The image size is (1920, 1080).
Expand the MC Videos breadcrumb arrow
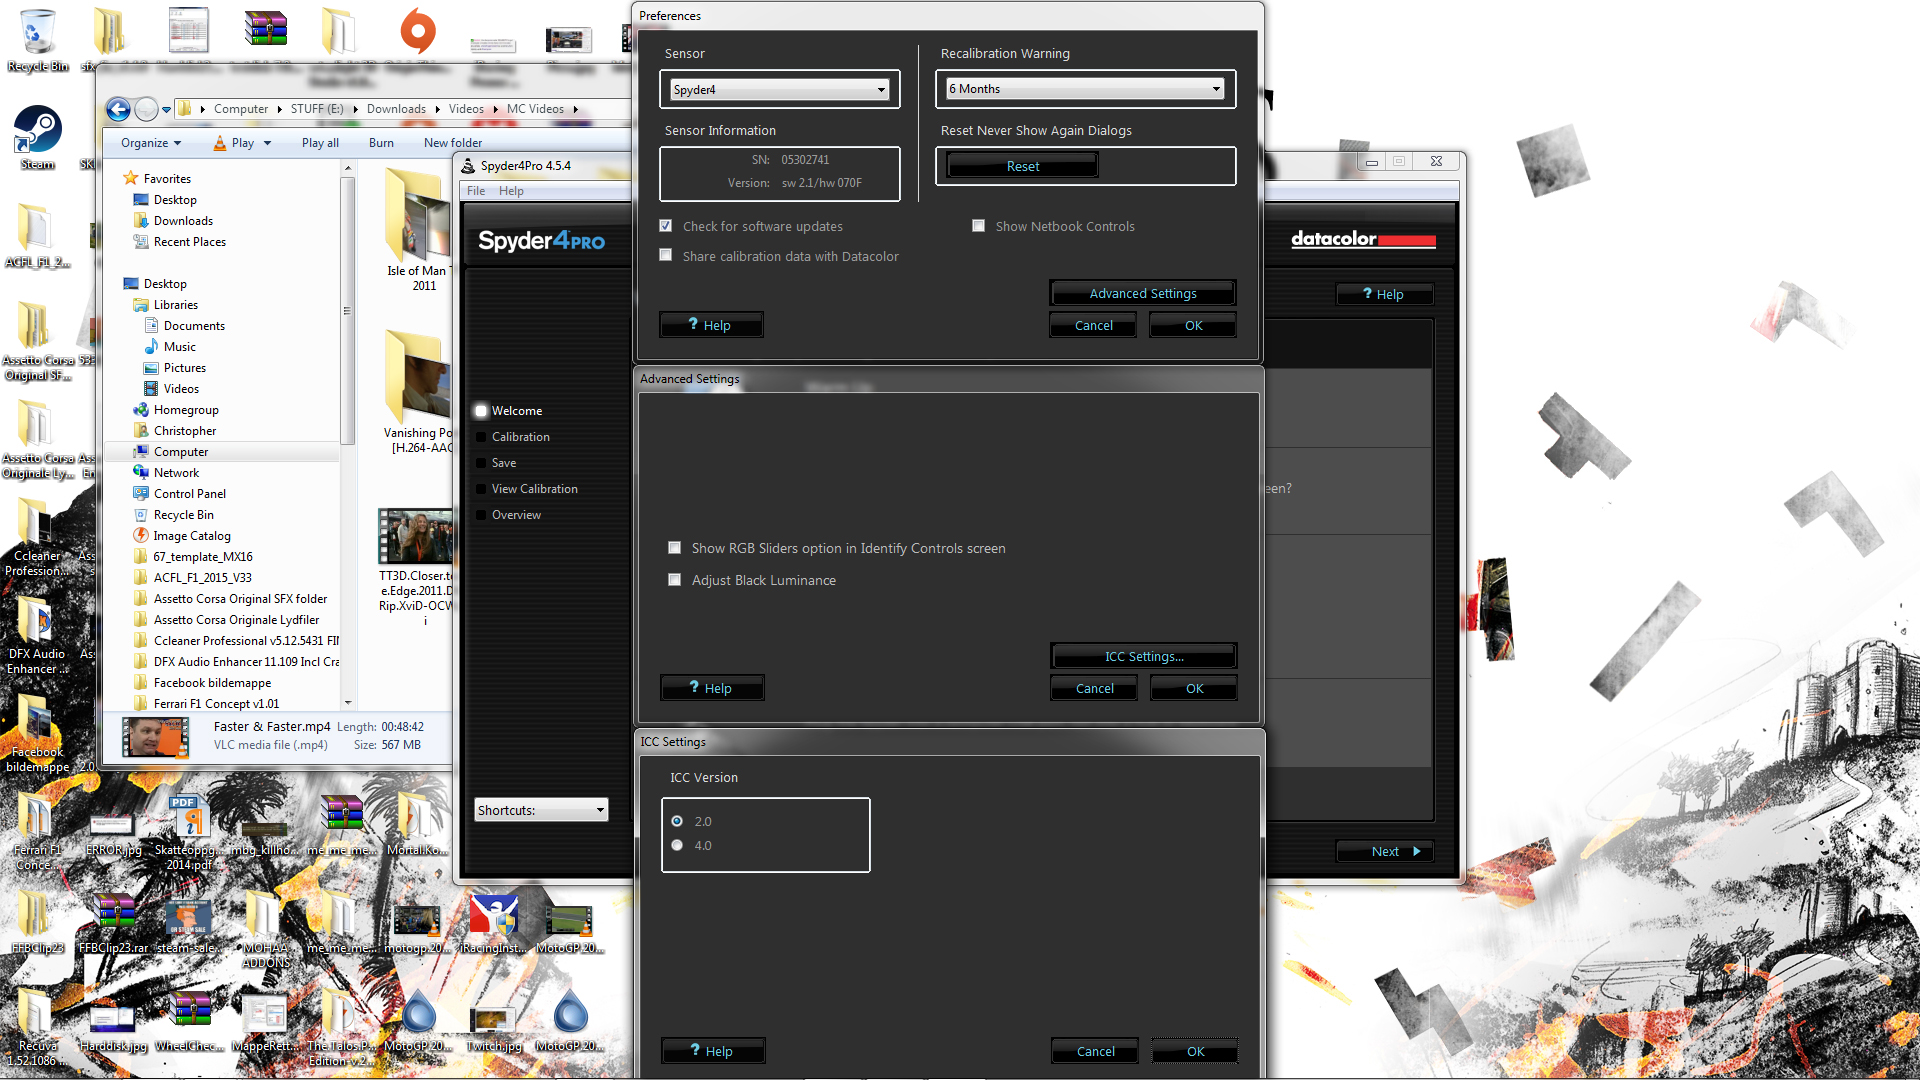[x=575, y=109]
